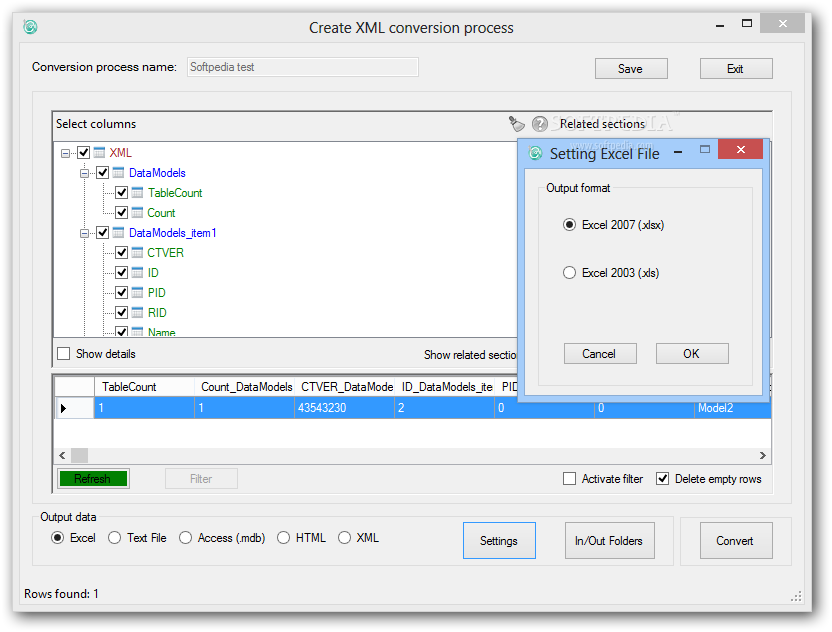Click the Conversion process name field
Screen dimensions: 832x632
(x=302, y=67)
